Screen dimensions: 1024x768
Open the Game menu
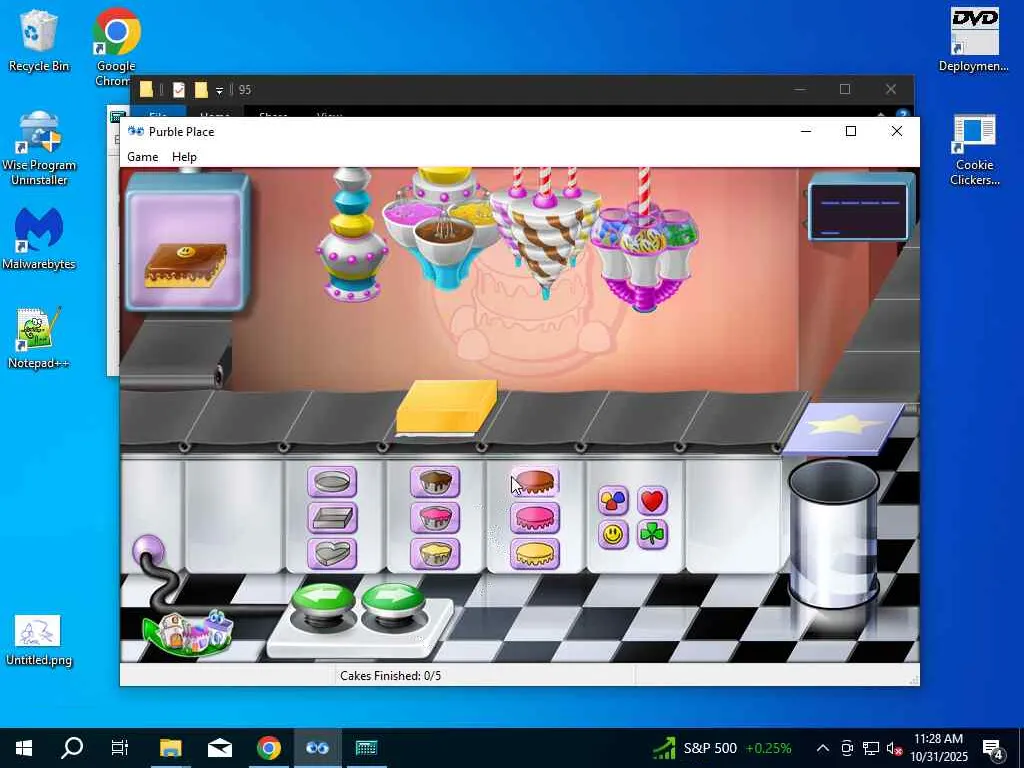(x=142, y=157)
